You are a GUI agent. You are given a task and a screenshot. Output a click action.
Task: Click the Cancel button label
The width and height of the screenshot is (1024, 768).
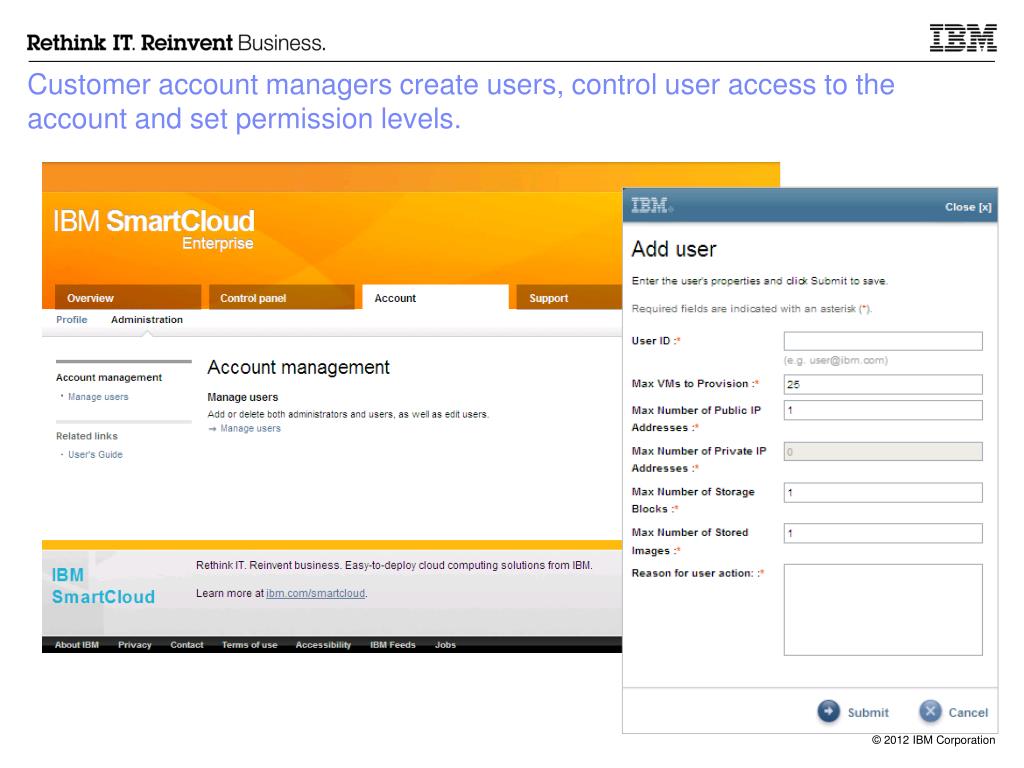[968, 712]
